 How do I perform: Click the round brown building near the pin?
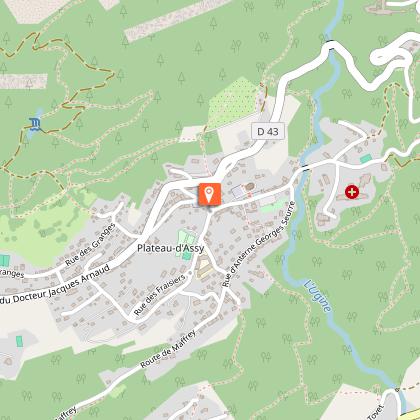click(250, 187)
